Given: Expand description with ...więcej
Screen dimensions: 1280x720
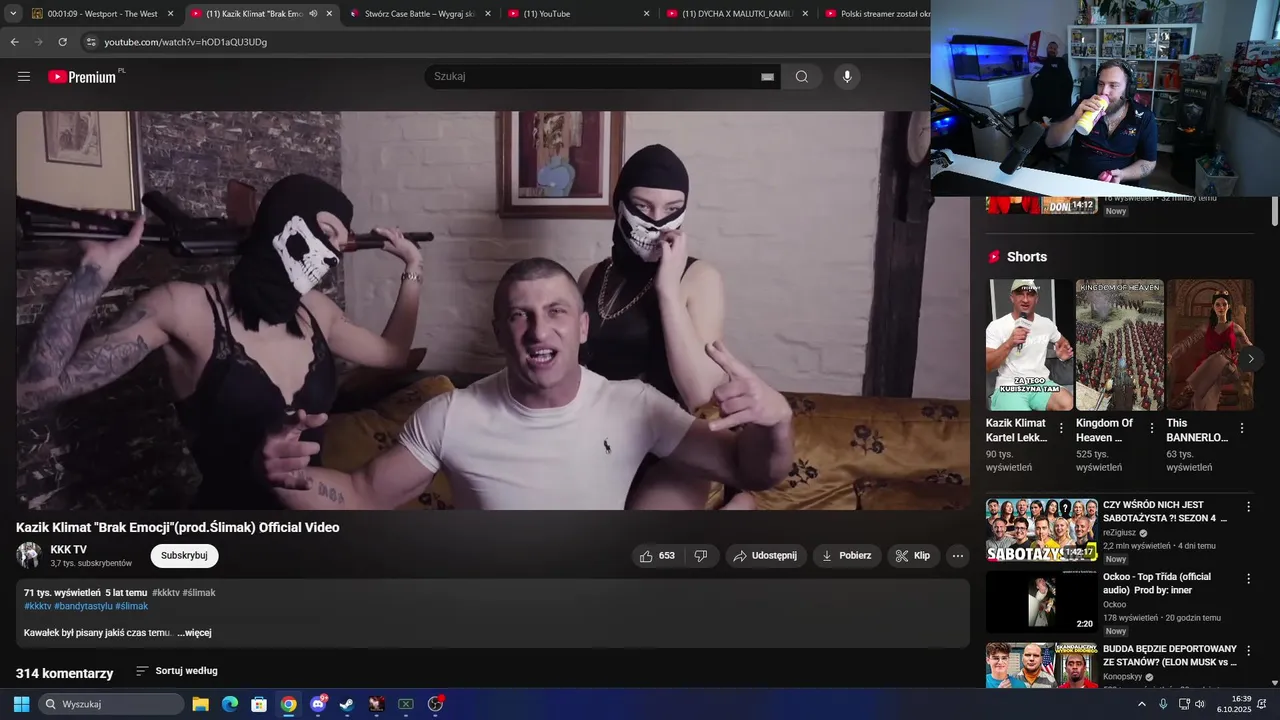Looking at the screenshot, I should coord(194,633).
